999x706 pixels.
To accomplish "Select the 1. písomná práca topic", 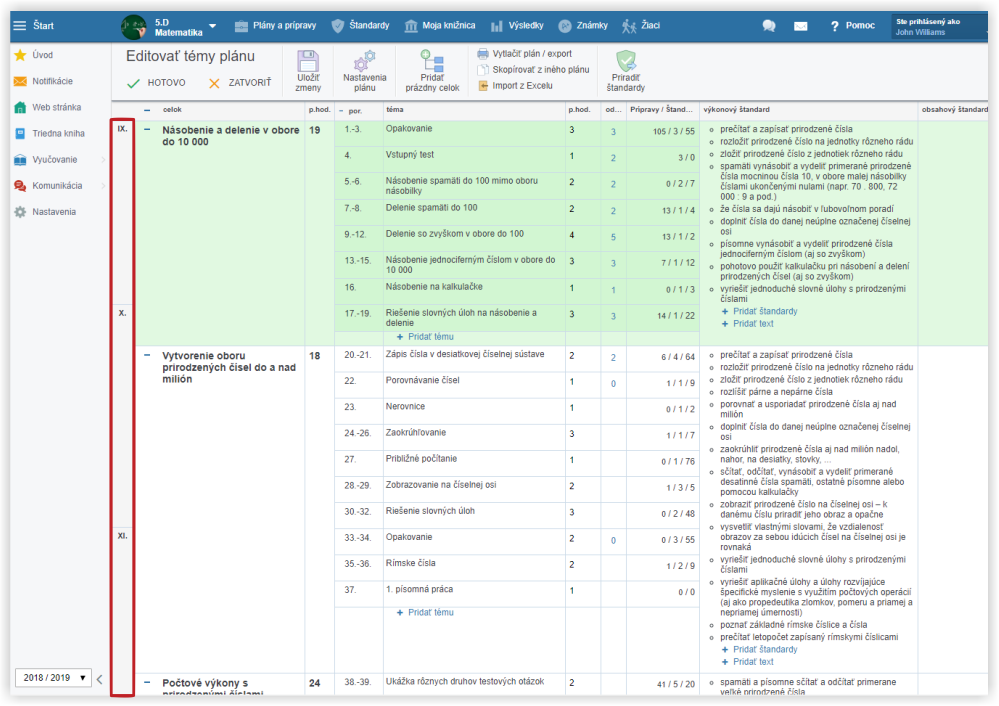I will tap(419, 589).
